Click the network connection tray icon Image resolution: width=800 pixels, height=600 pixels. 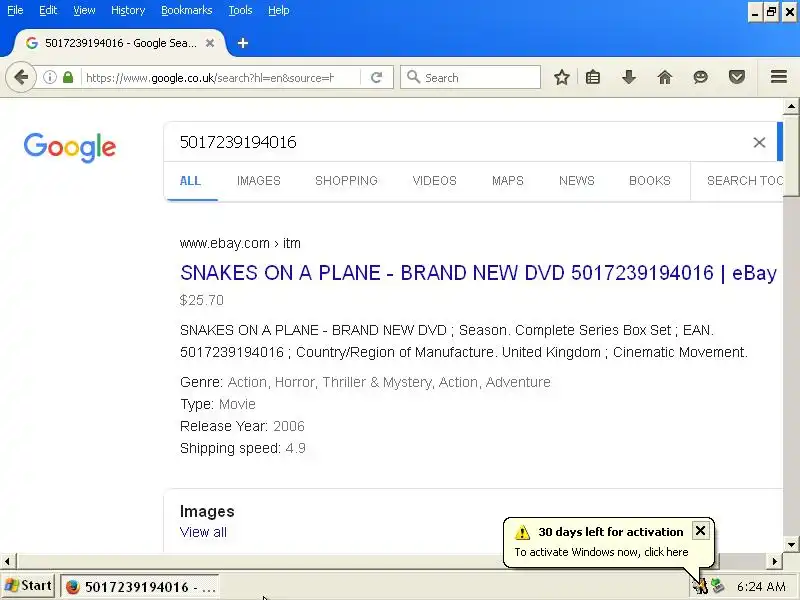[717, 586]
